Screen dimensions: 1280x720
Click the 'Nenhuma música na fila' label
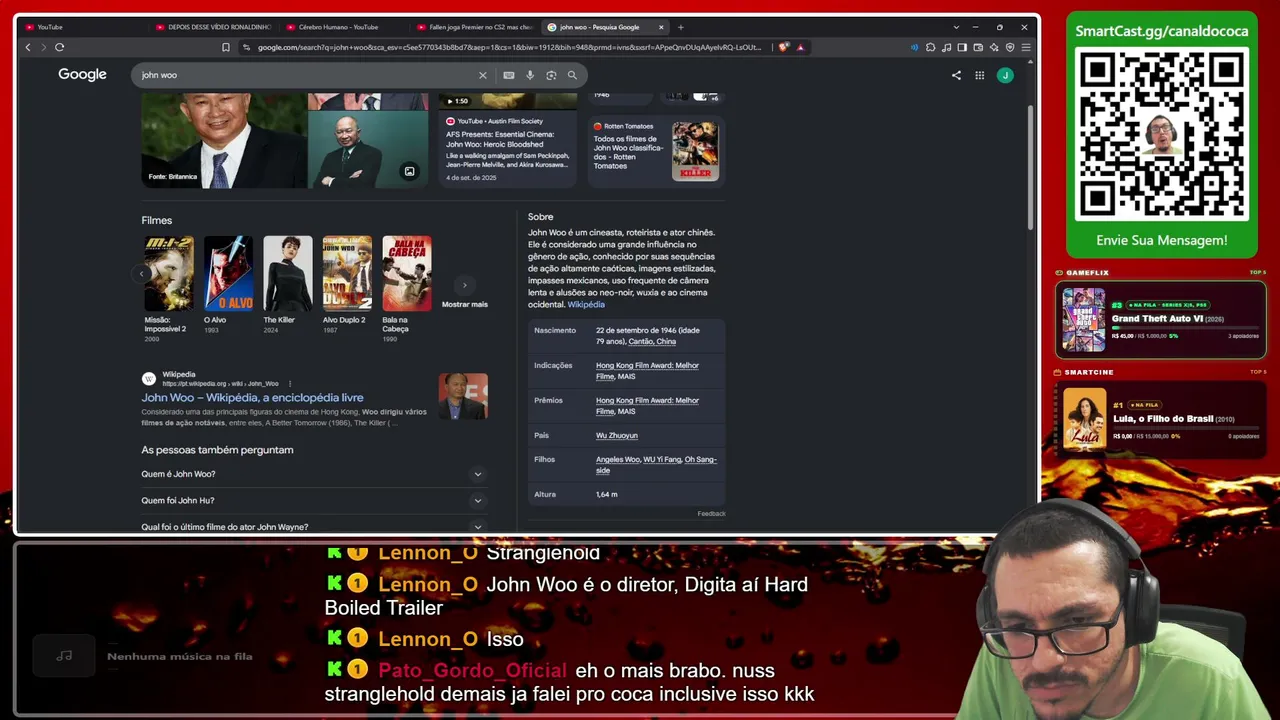(180, 657)
